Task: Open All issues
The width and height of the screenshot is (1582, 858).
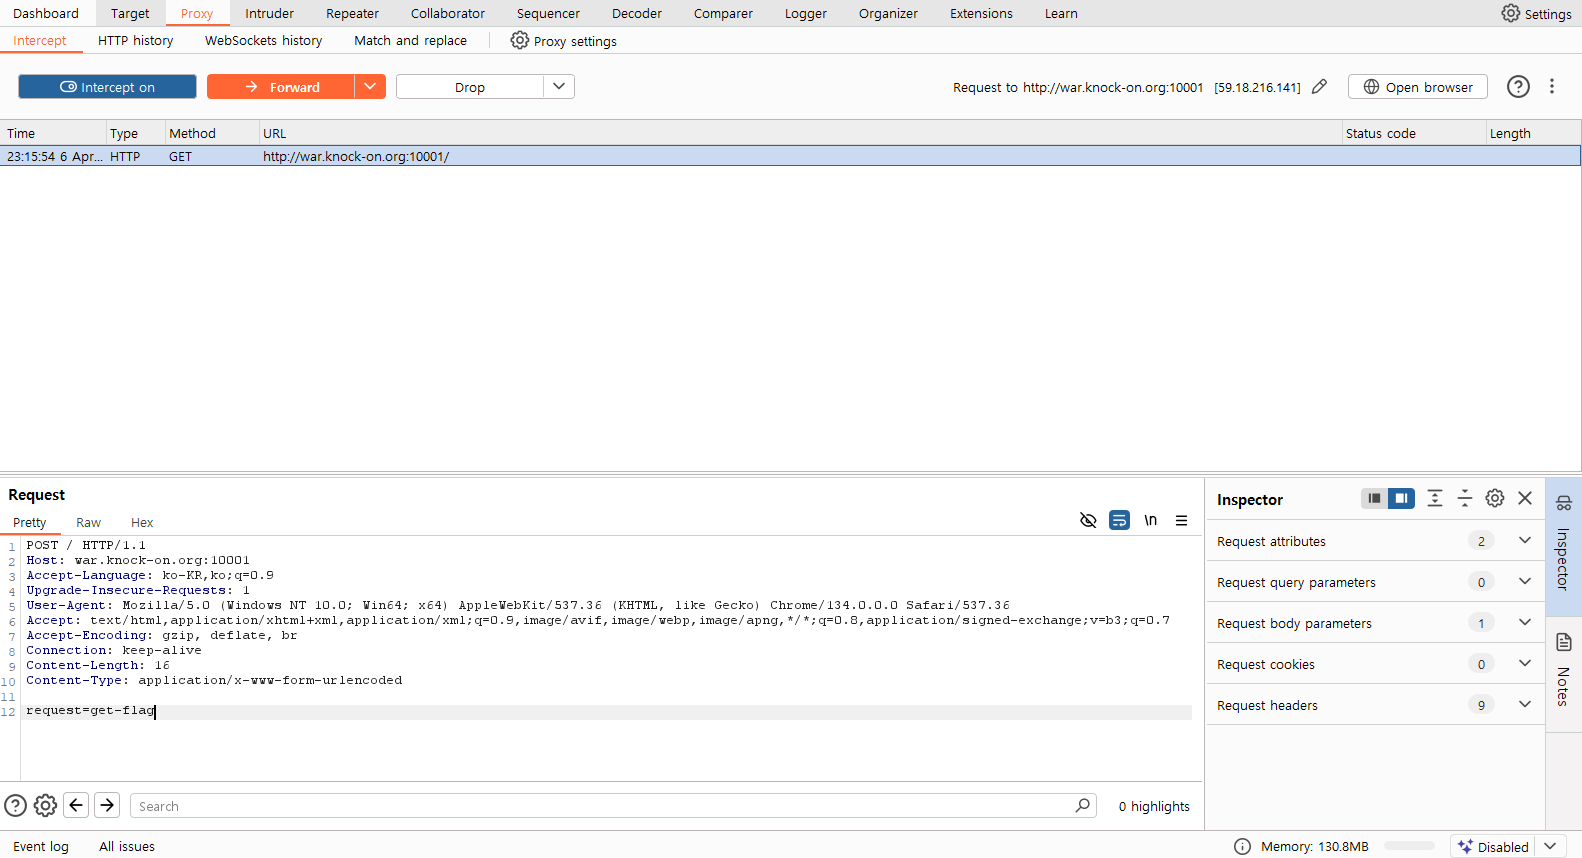Action: click(127, 846)
